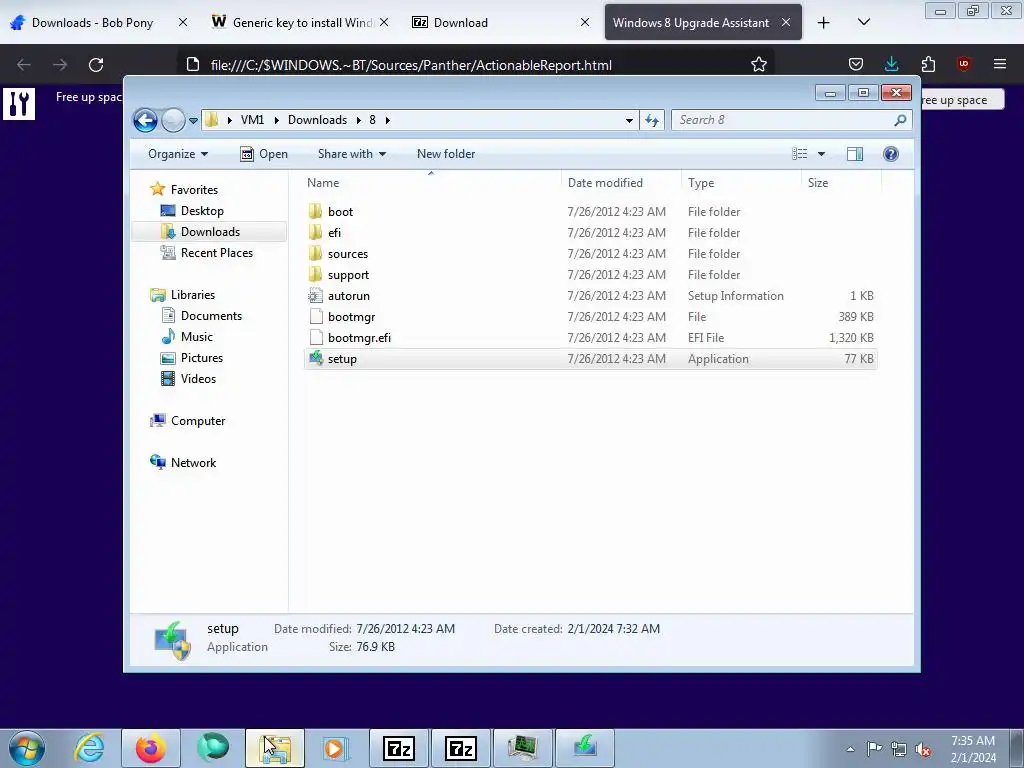
Task: Open a new Firefox tab
Action: (824, 23)
